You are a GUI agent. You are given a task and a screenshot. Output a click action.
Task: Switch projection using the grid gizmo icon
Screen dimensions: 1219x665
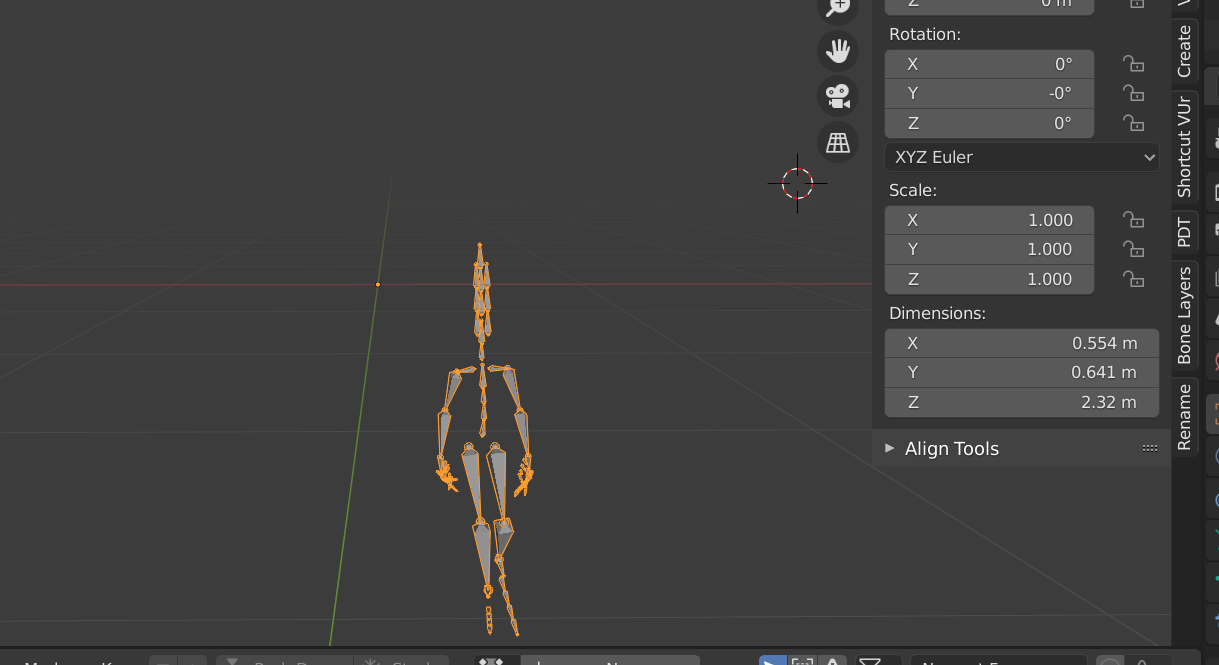tap(837, 141)
